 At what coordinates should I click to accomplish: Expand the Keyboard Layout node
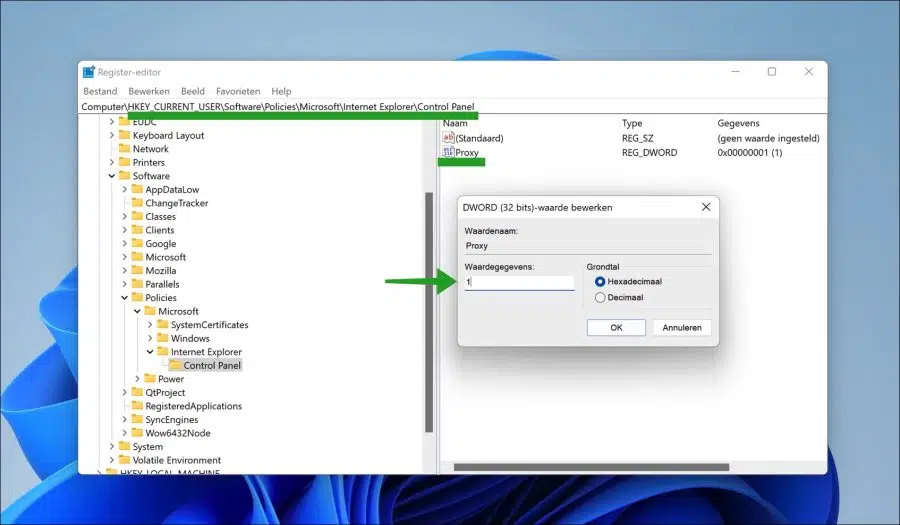pyautogui.click(x=112, y=135)
